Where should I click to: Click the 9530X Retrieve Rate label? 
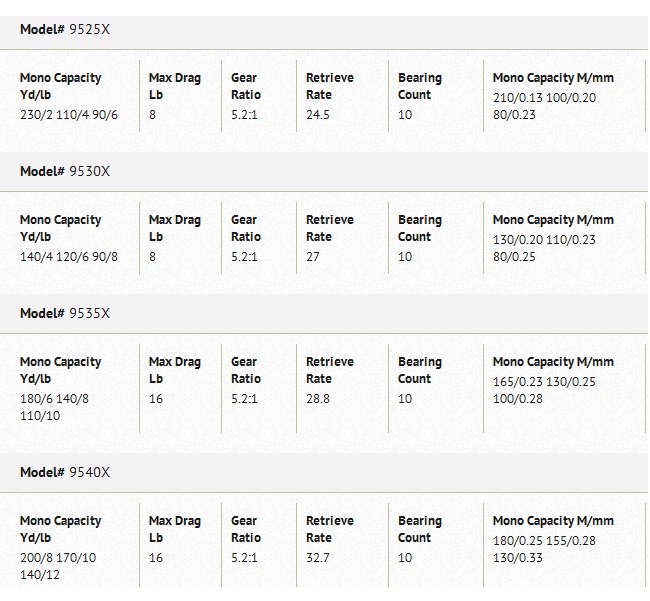point(329,228)
